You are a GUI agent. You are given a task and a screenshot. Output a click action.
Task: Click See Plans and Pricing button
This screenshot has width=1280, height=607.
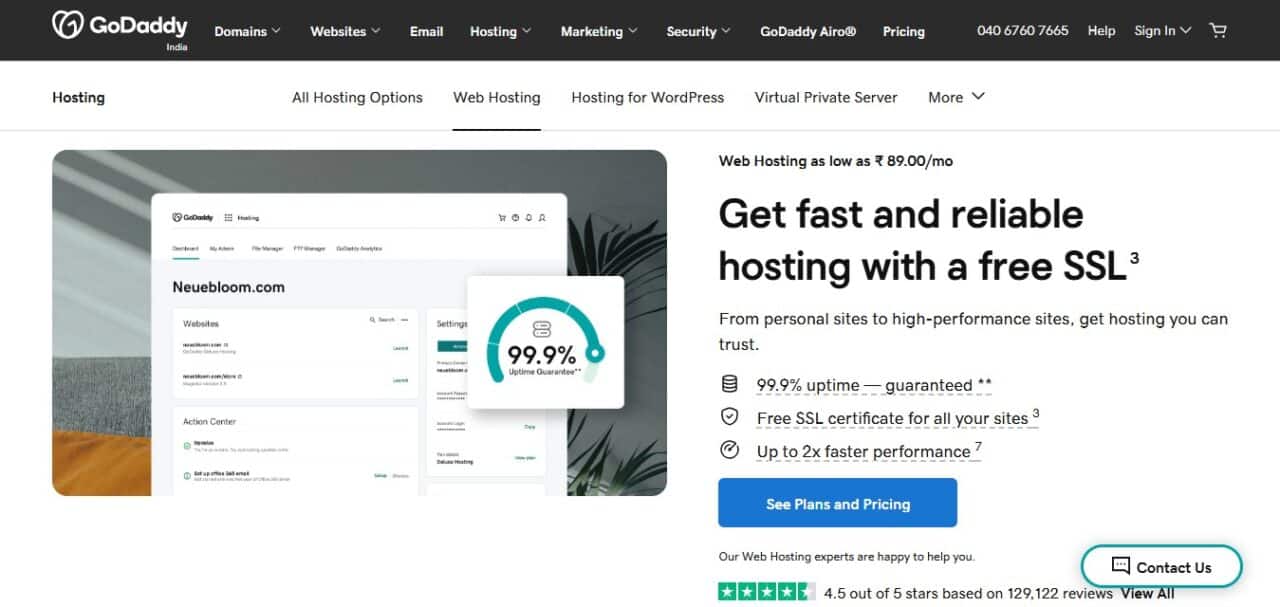tap(837, 503)
